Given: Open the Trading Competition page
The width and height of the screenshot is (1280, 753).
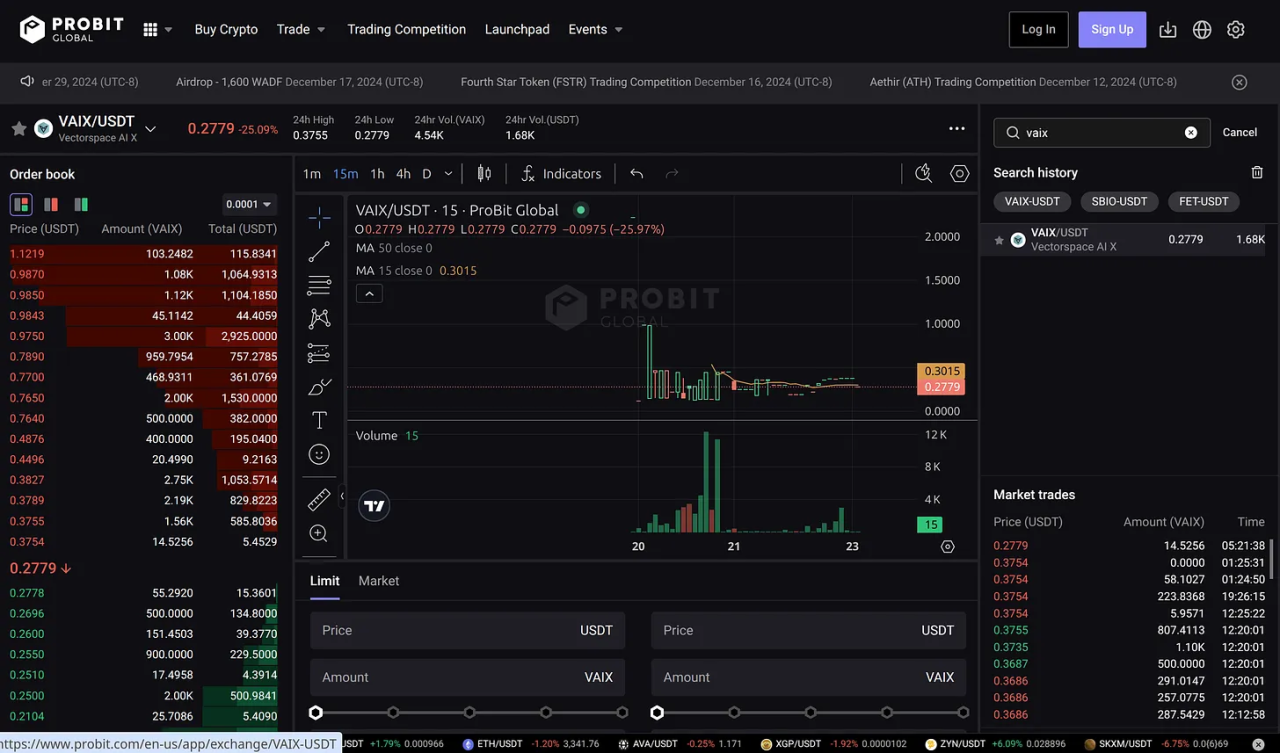Looking at the screenshot, I should [406, 29].
